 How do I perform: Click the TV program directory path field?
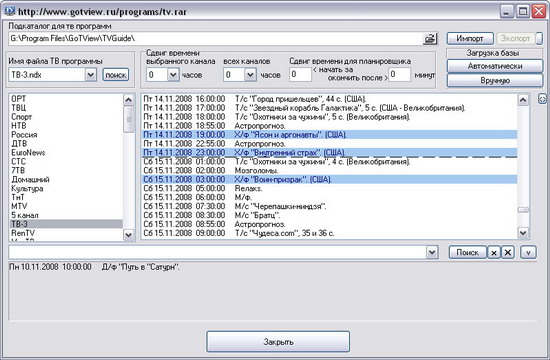(x=216, y=38)
